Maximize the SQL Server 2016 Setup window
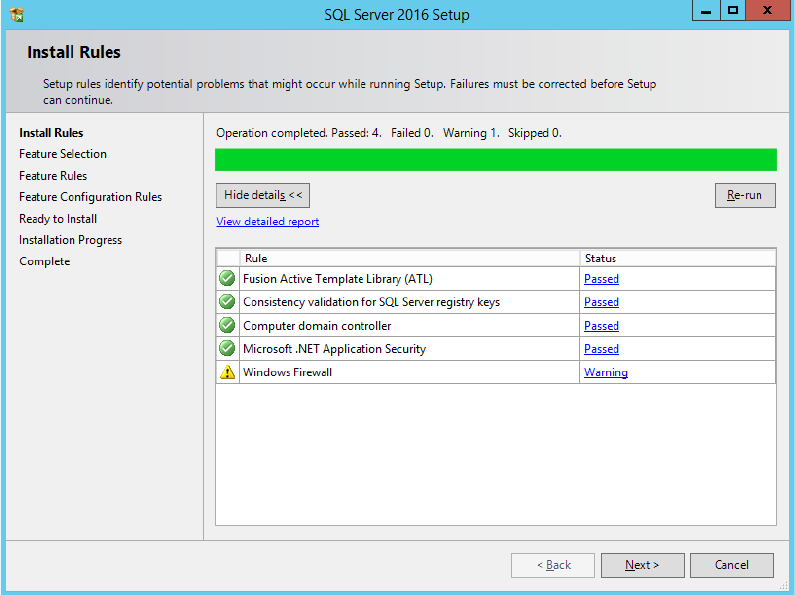This screenshot has height=595, width=795. 733,10
